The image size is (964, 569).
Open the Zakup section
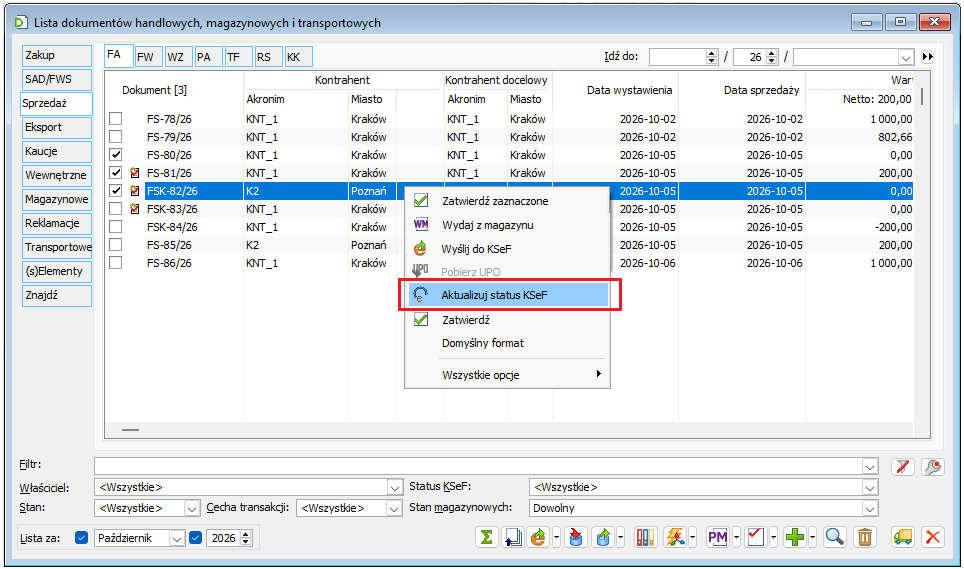click(x=57, y=55)
